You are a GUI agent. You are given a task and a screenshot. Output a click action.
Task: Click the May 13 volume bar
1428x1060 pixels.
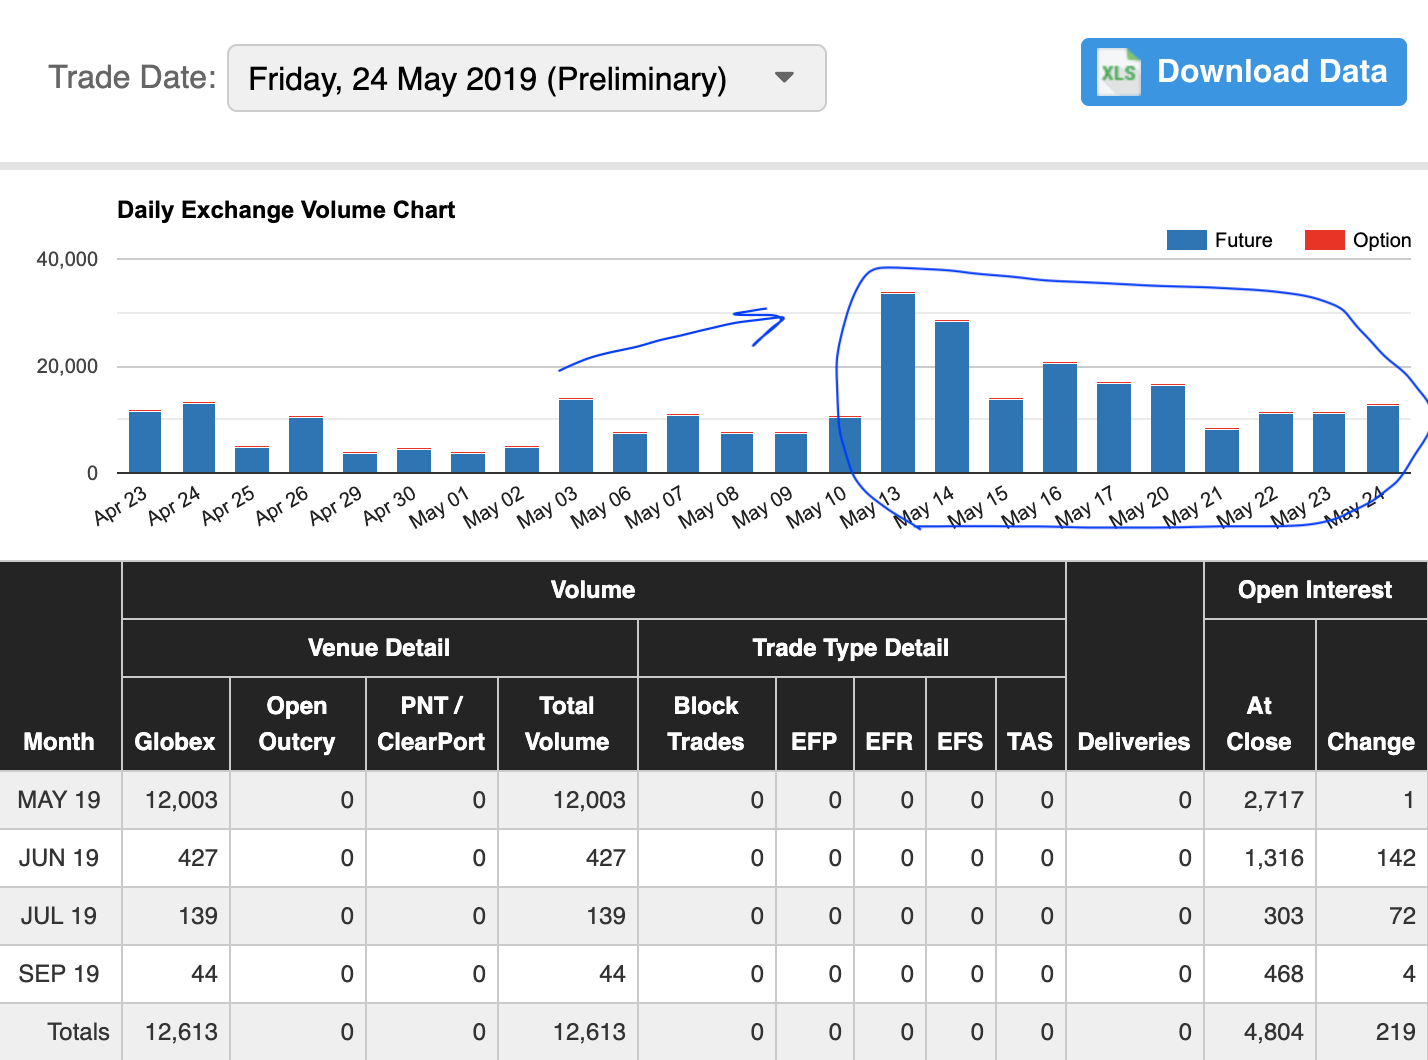coord(898,383)
